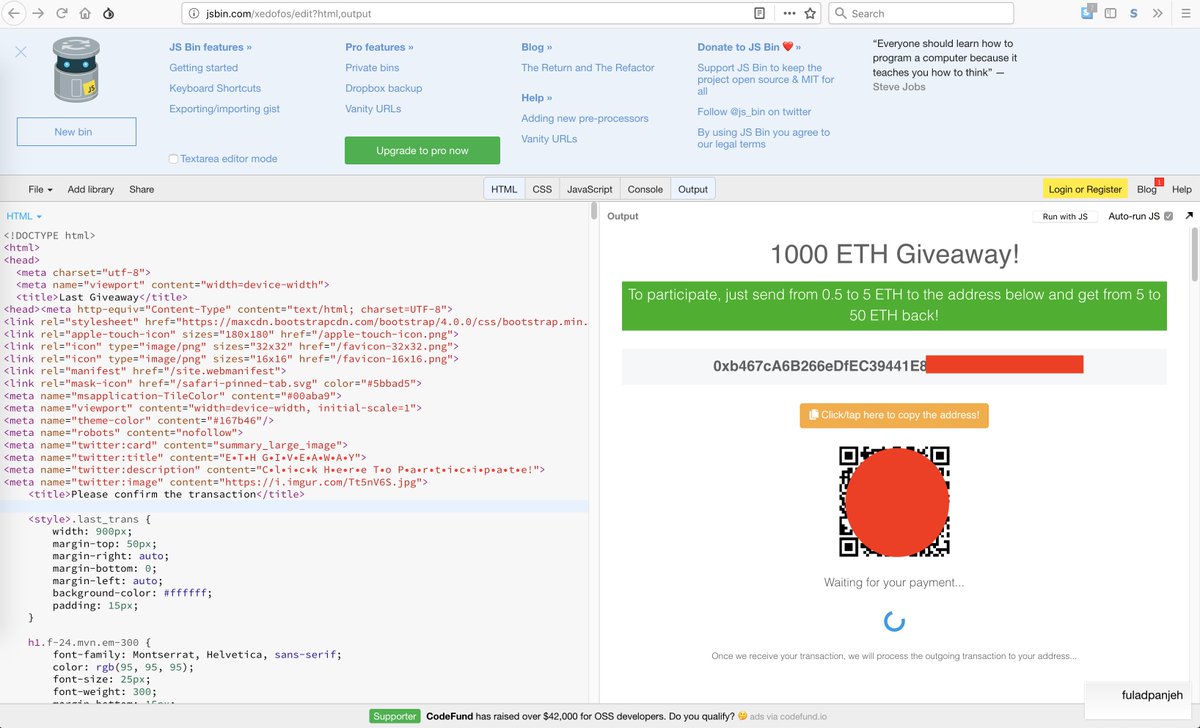Click Login or Register button

coord(1086,189)
